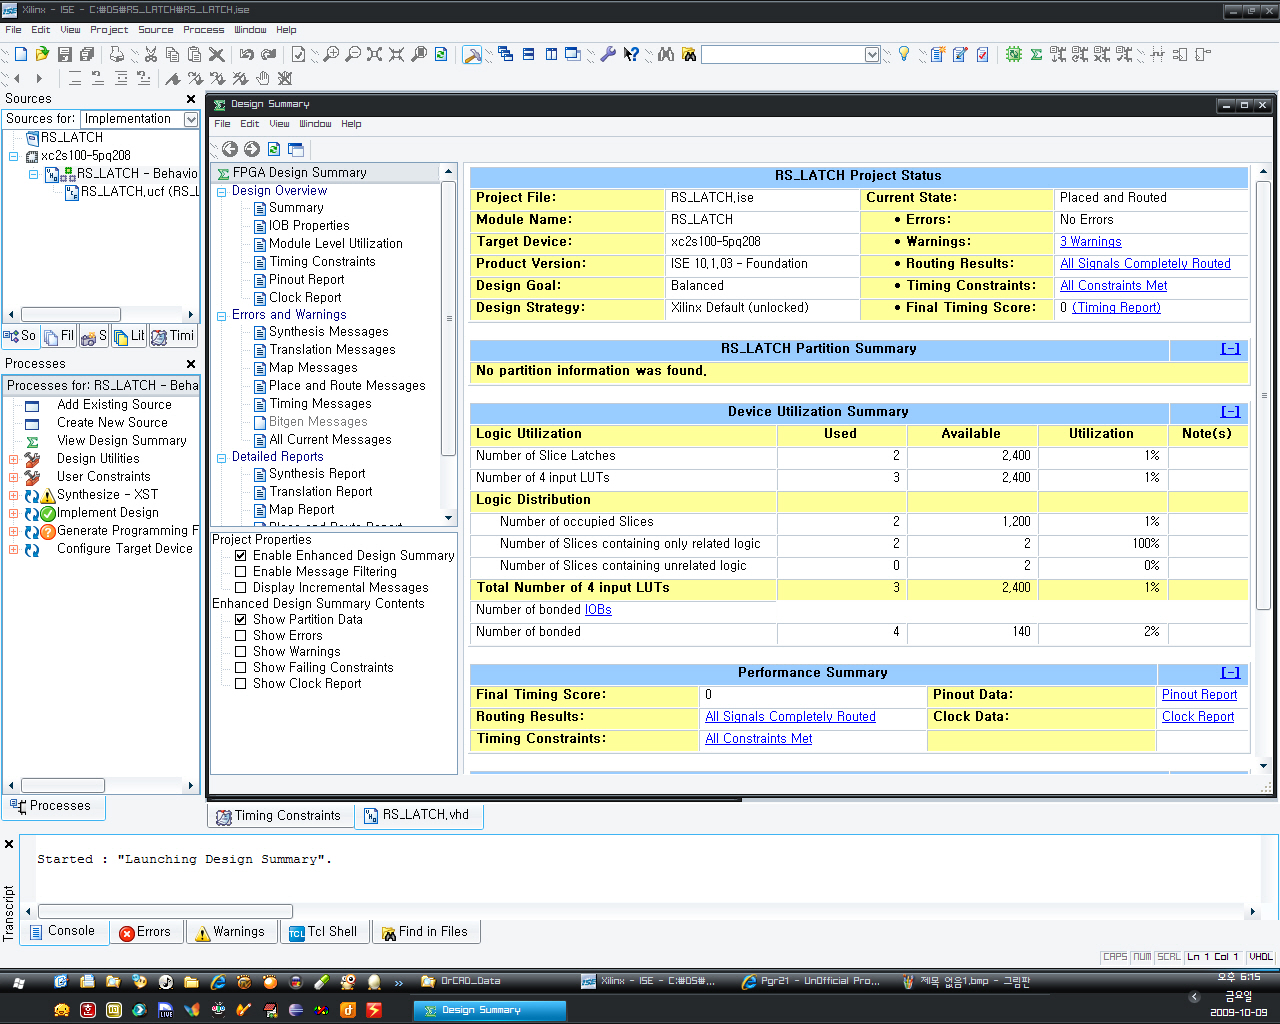Switch to the RS_LATCH.vhd tab
The height and width of the screenshot is (1024, 1280).
(419, 815)
